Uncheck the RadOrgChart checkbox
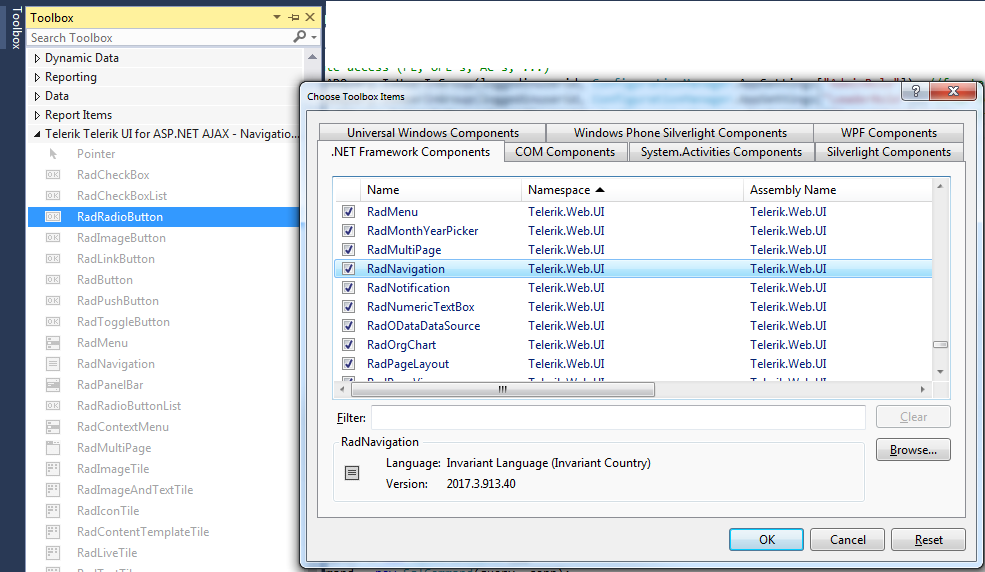The width and height of the screenshot is (985, 572). point(348,345)
